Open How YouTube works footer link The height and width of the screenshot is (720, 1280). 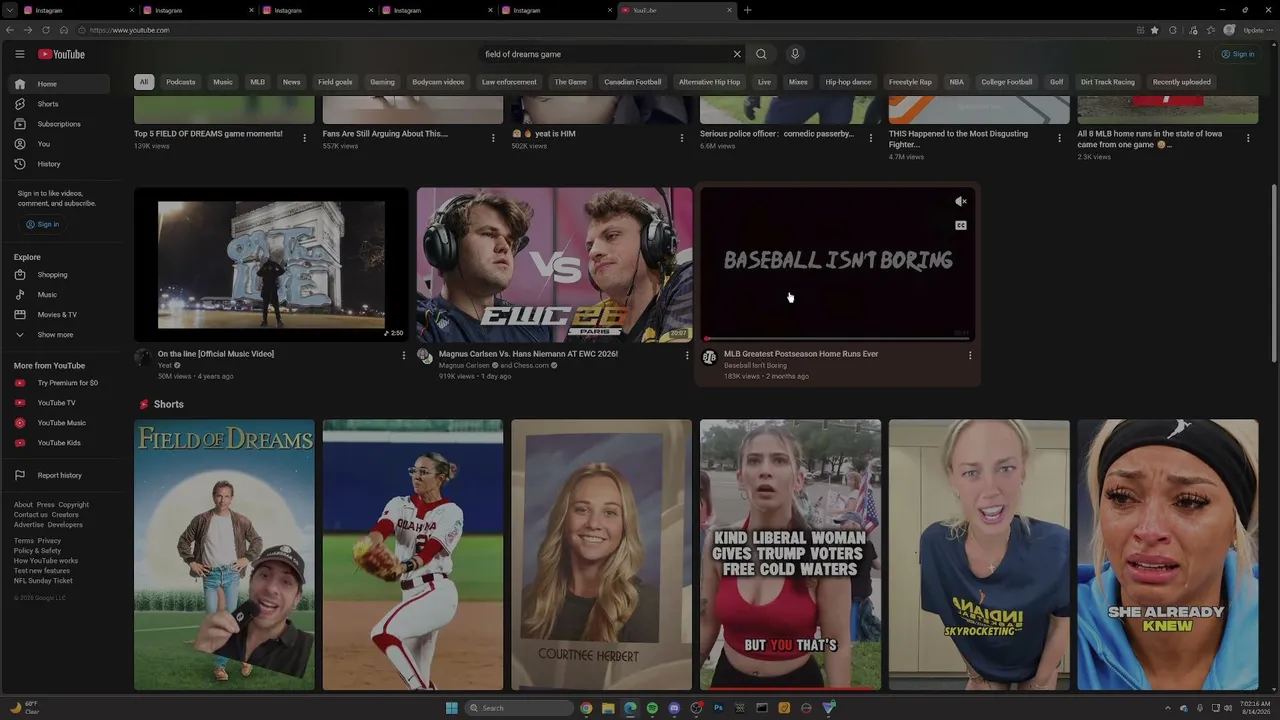[46, 561]
